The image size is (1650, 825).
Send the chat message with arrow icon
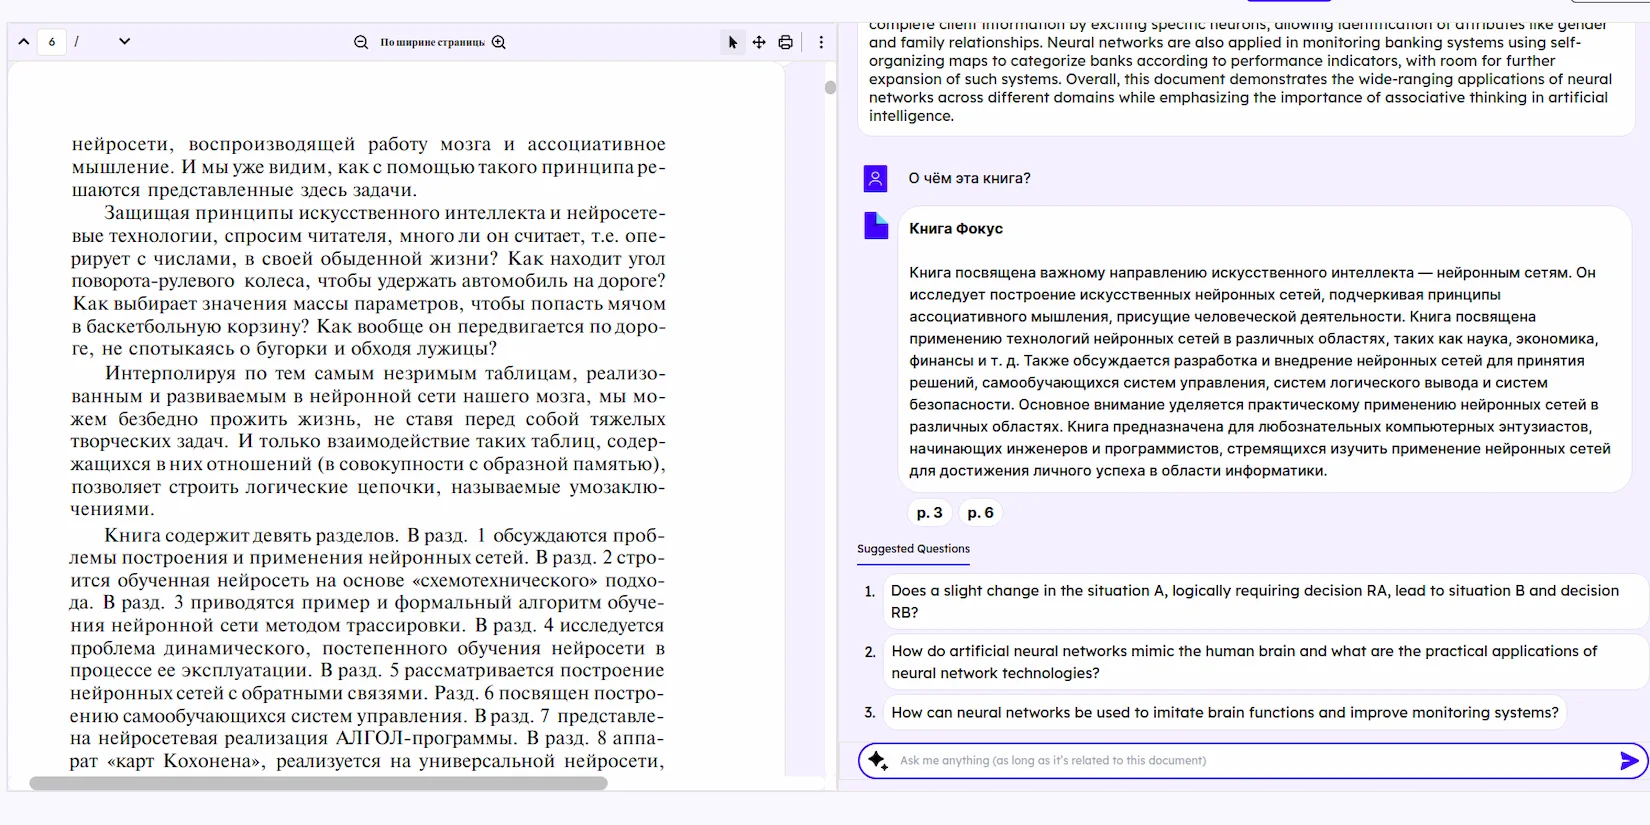[1628, 761]
